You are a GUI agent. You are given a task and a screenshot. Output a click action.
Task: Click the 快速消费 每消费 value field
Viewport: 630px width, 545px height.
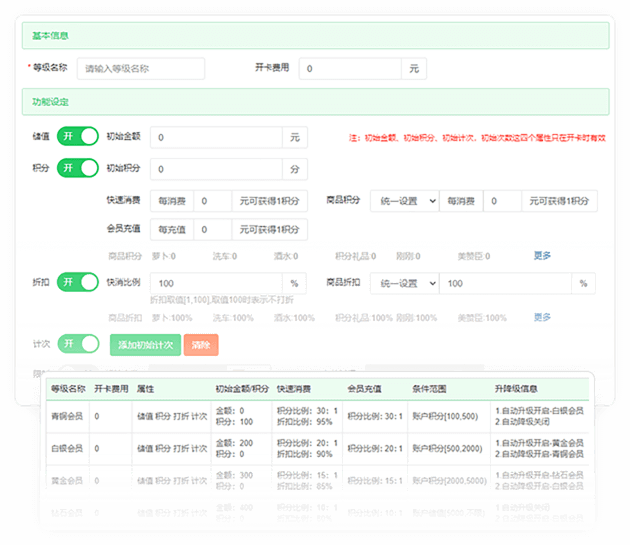213,201
